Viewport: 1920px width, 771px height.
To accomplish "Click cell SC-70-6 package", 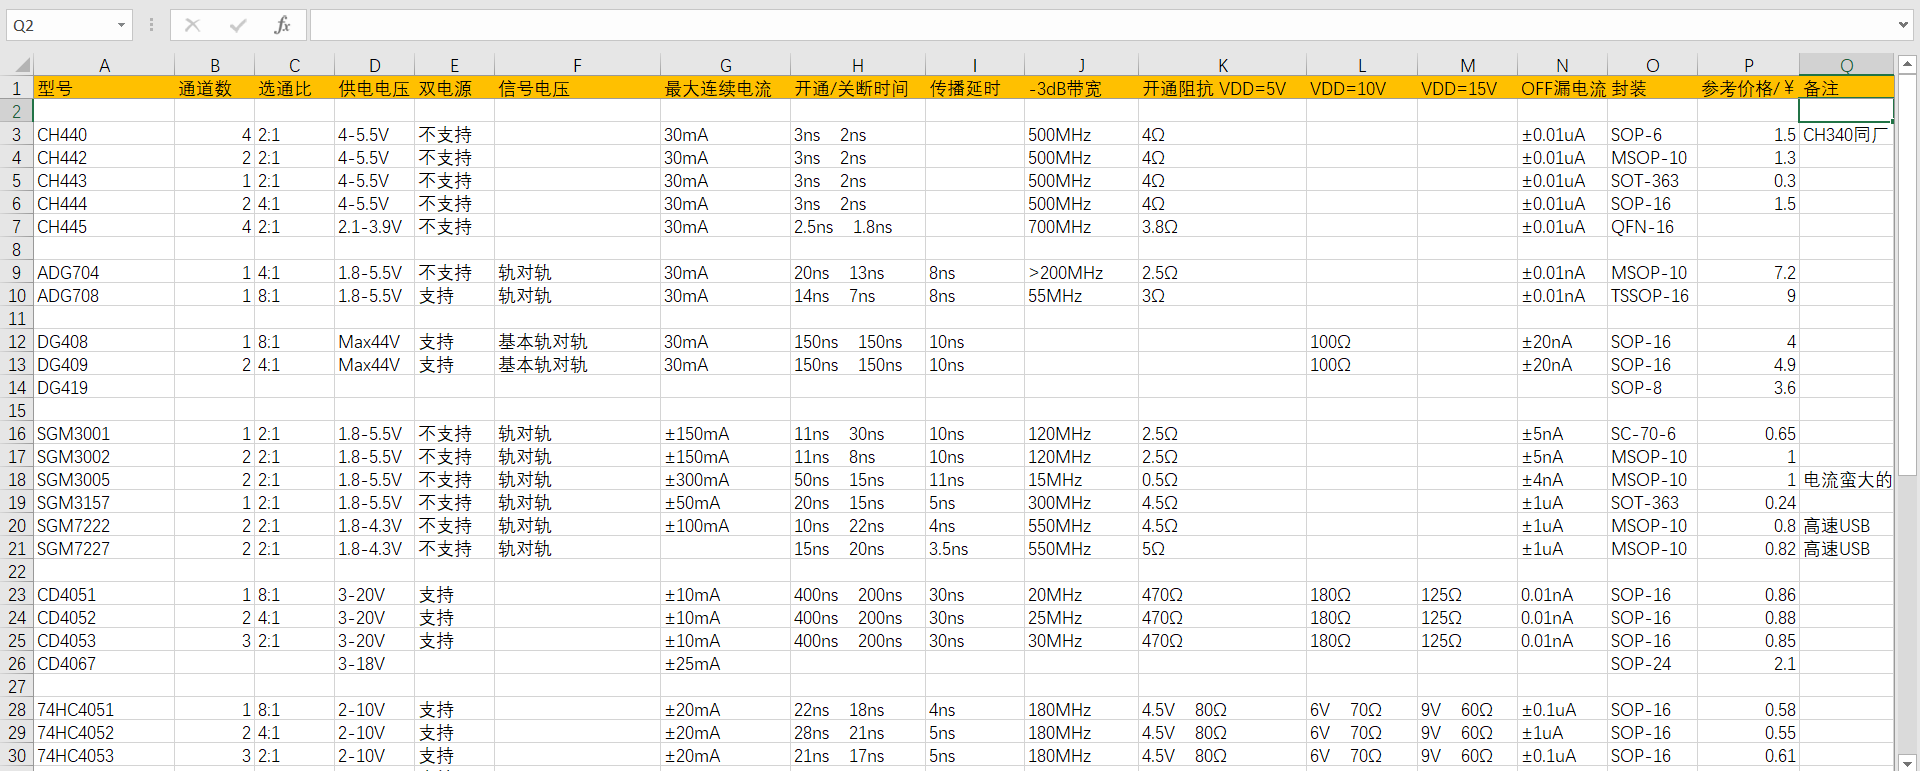I will (x=1652, y=433).
